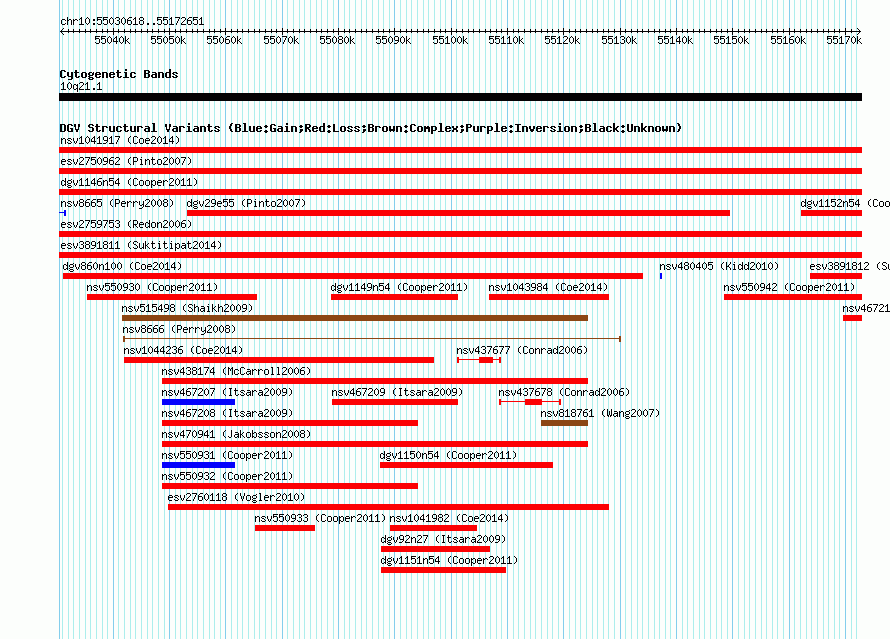The width and height of the screenshot is (890, 639).
Task: Select nsv1044236 (Coe2014) label
Action: [x=183, y=350]
